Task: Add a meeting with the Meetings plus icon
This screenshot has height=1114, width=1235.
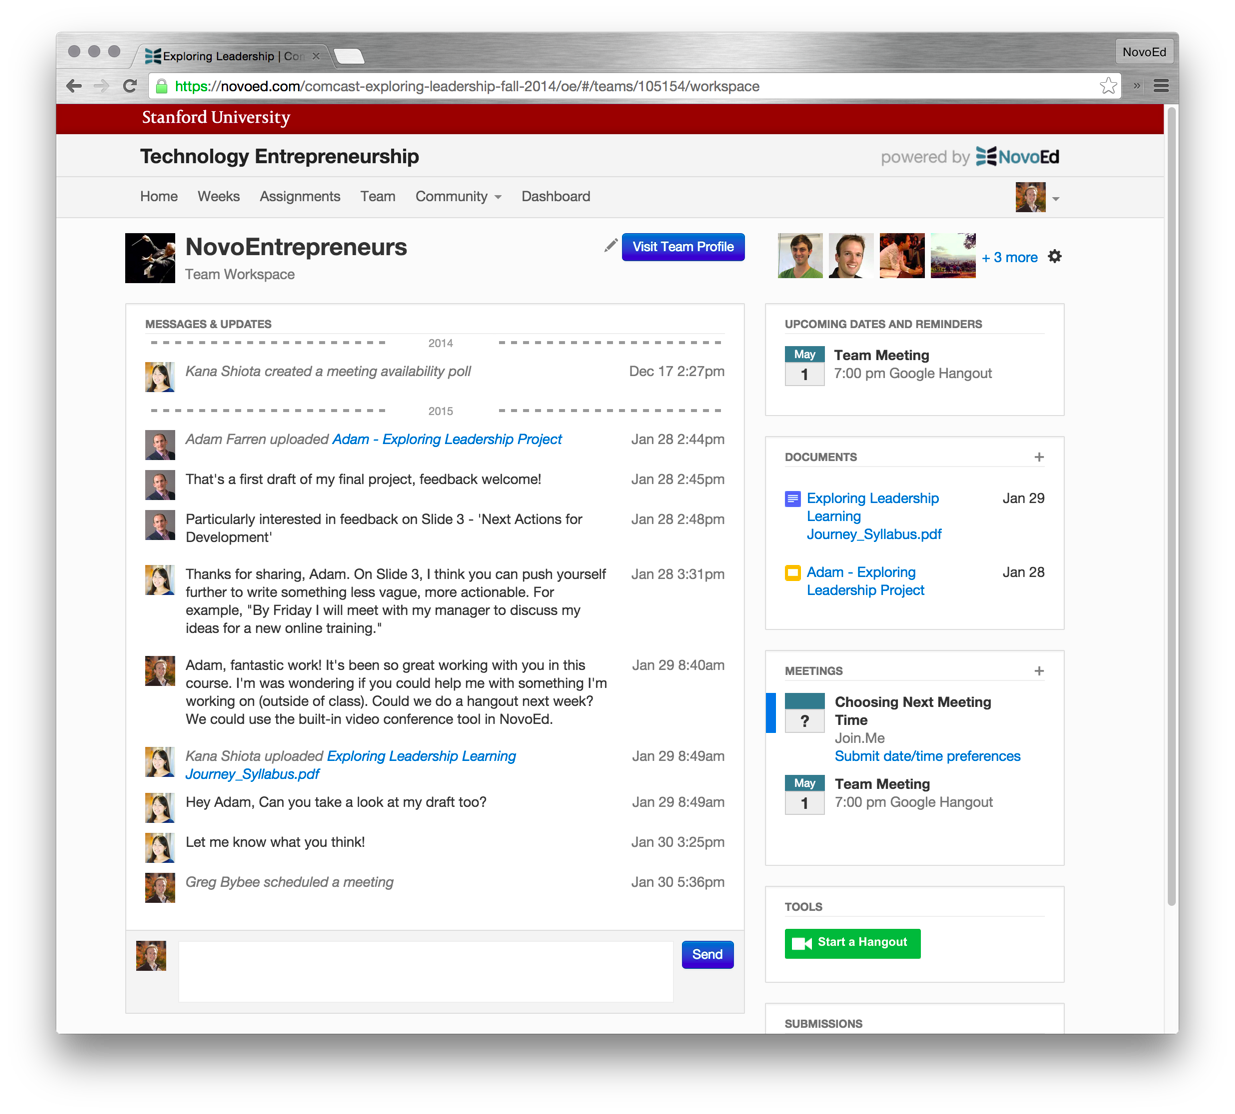Action: coord(1039,671)
